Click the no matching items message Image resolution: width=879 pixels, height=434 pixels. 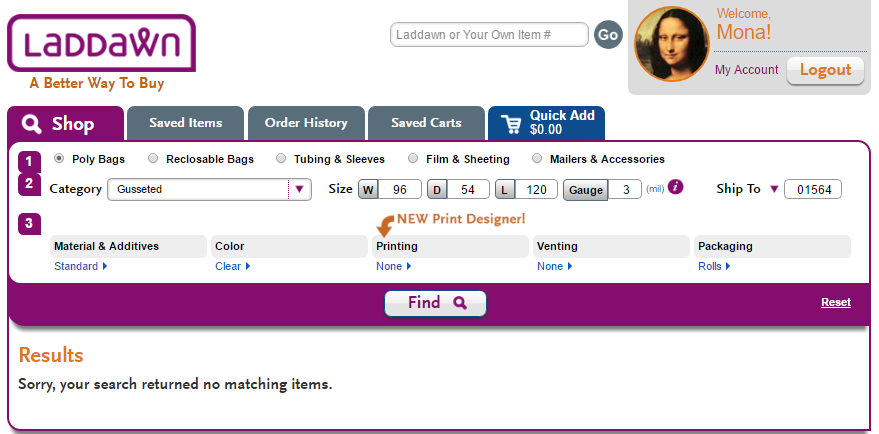pyautogui.click(x=175, y=385)
